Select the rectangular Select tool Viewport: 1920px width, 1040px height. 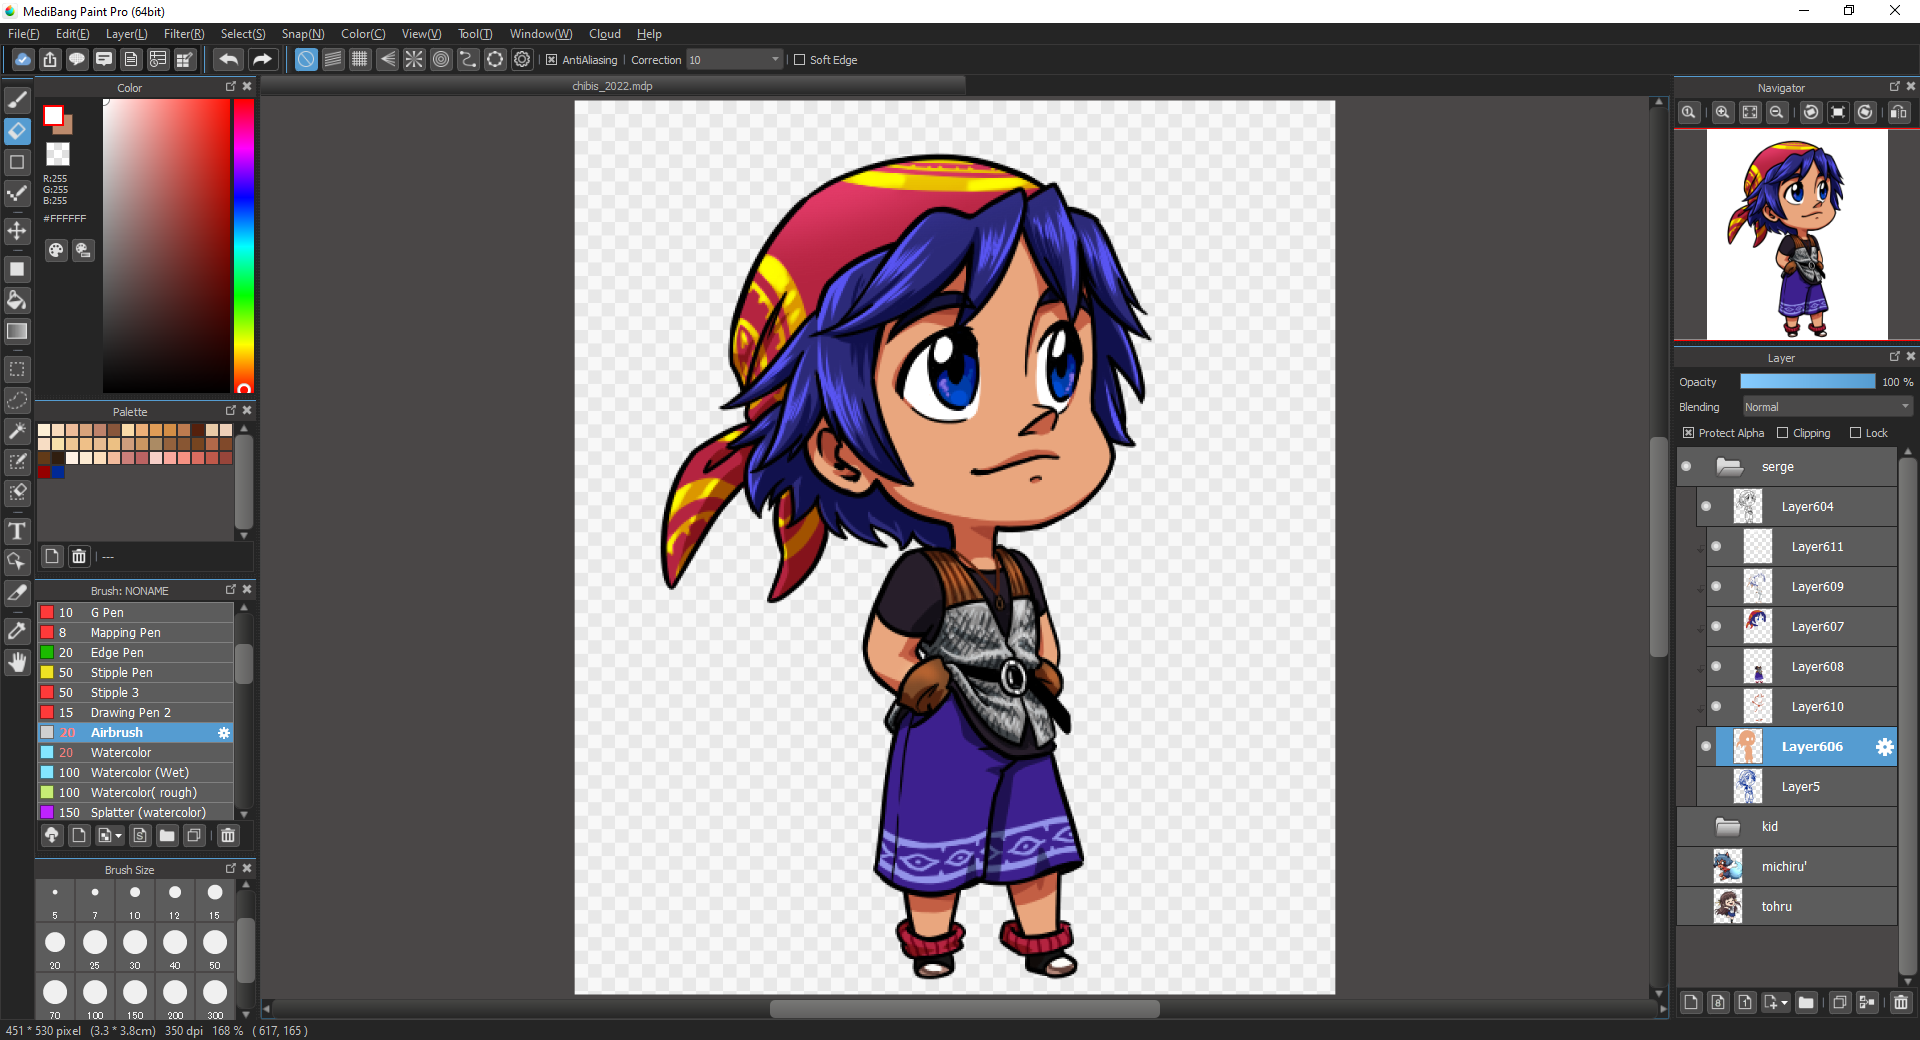[17, 369]
